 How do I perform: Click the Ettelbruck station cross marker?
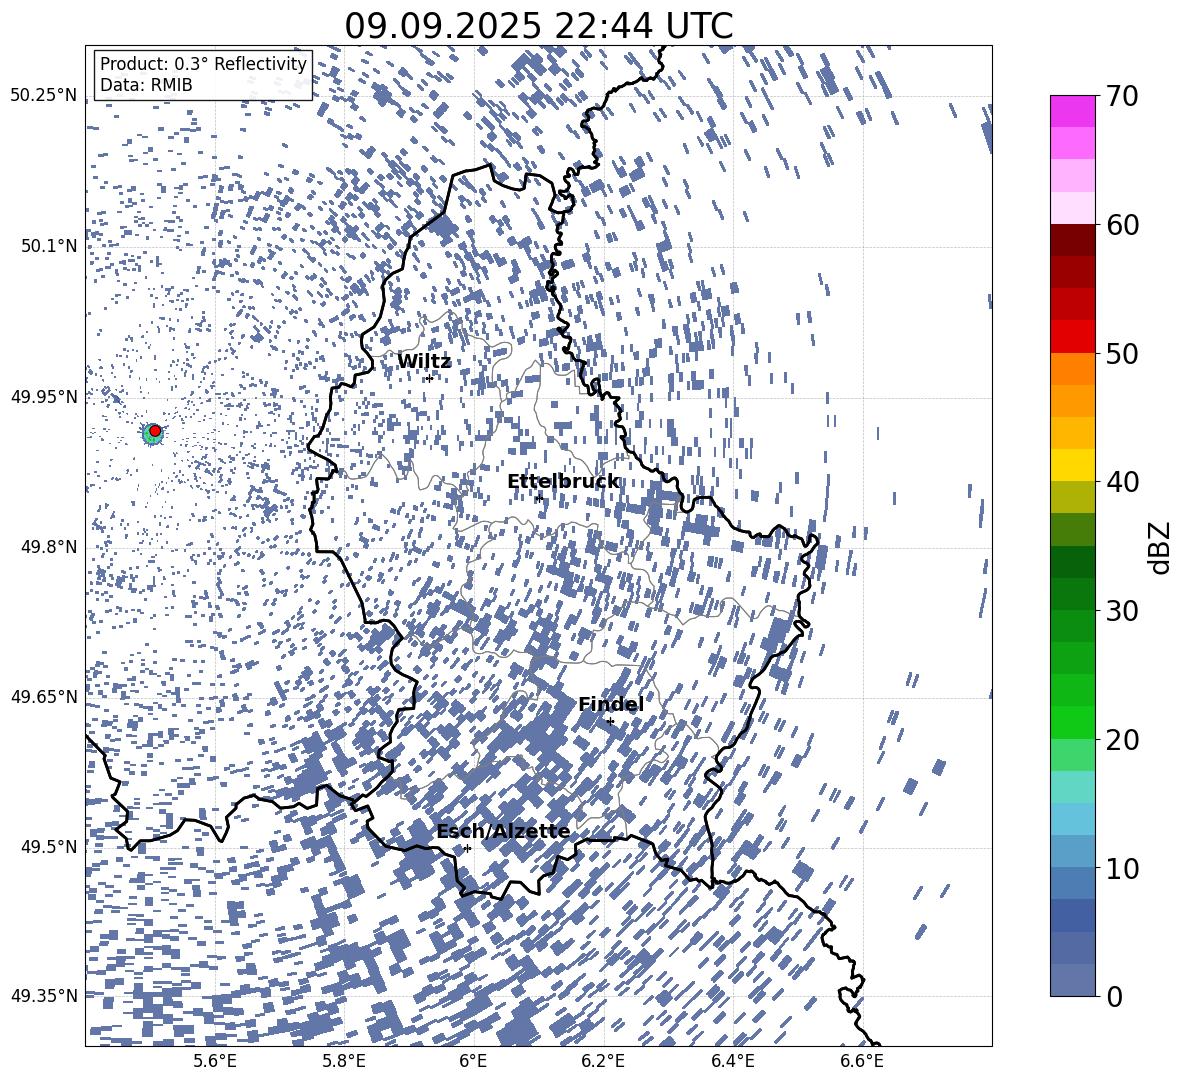pos(539,498)
